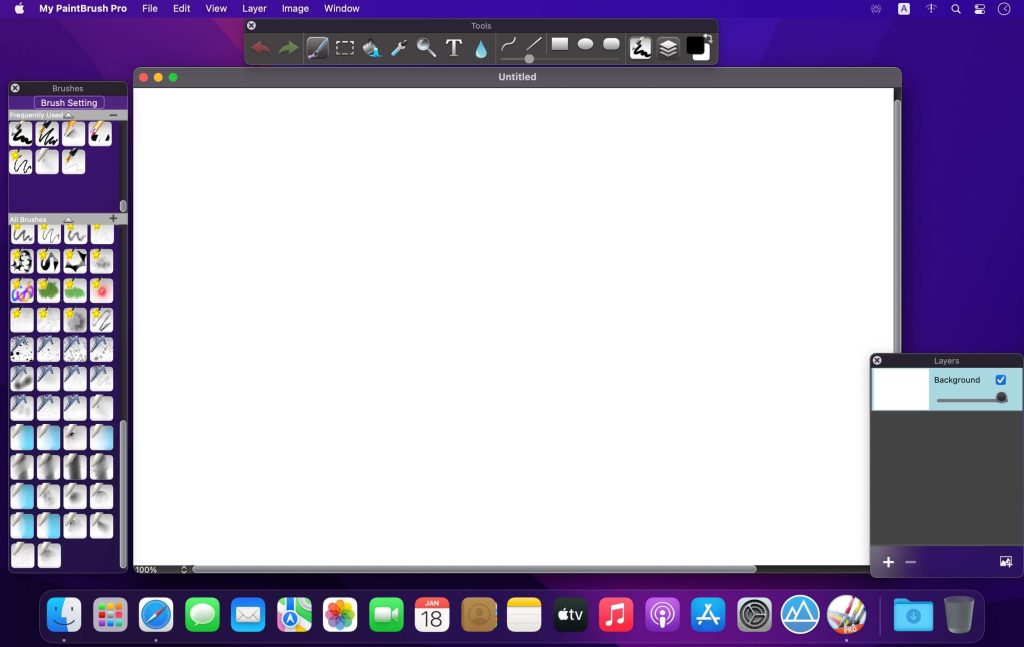Uncheck the Background layer visibility checkbox
This screenshot has height=647, width=1024.
coord(1000,380)
